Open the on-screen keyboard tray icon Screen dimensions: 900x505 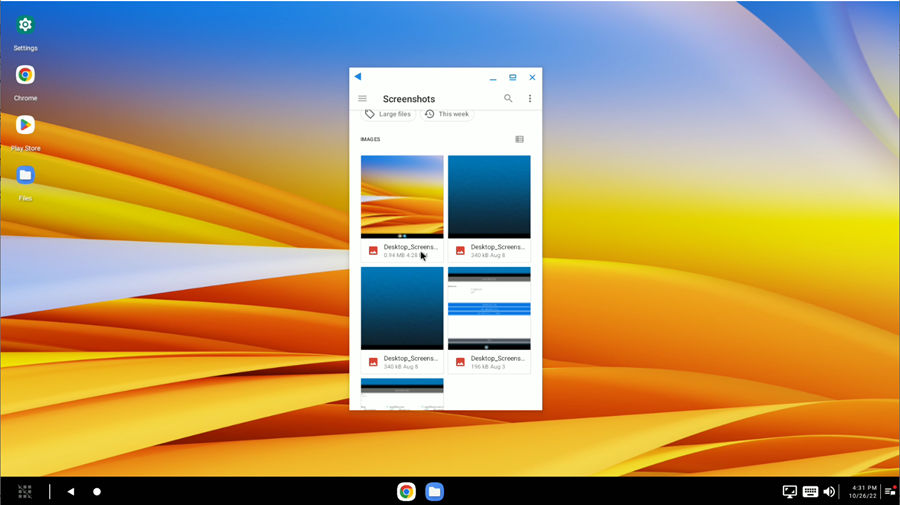tap(810, 491)
